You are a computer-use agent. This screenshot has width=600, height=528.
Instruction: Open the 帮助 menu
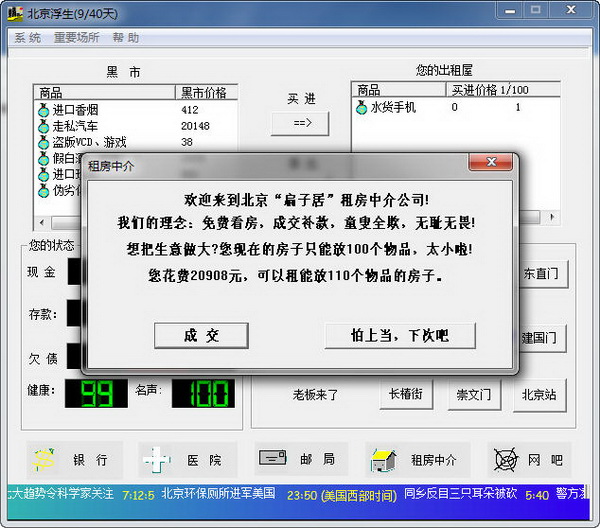pos(126,37)
